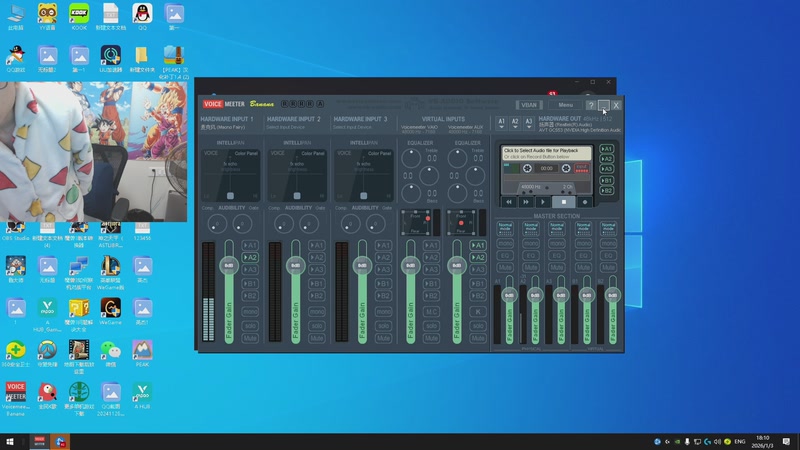This screenshot has height=450, width=800.
Task: Enable EQ on A2 master bus
Action: pos(531,255)
